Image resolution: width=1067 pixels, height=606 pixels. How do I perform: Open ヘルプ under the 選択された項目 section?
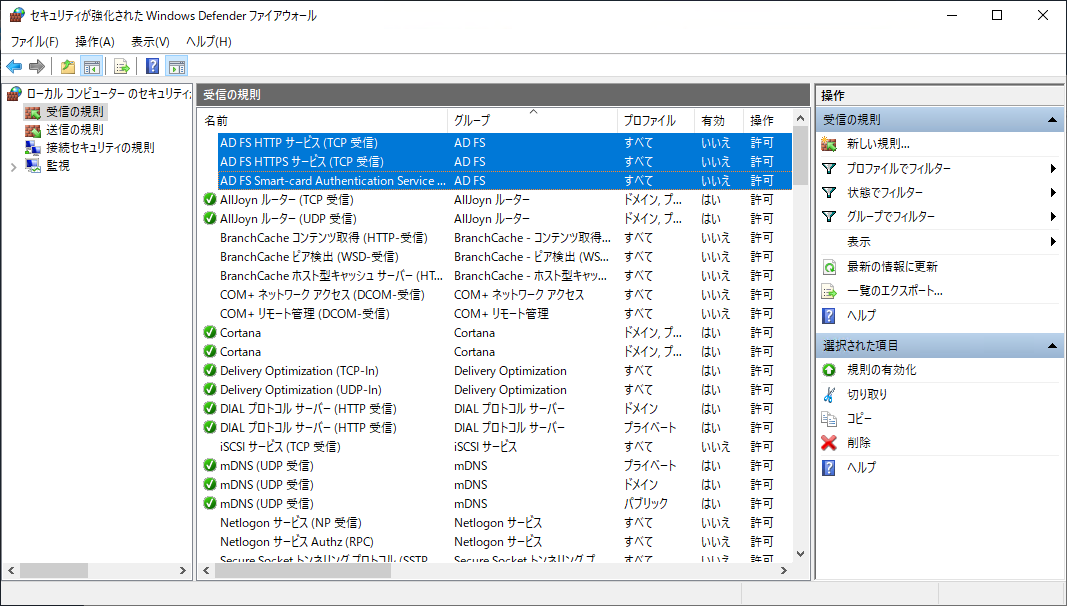click(861, 467)
